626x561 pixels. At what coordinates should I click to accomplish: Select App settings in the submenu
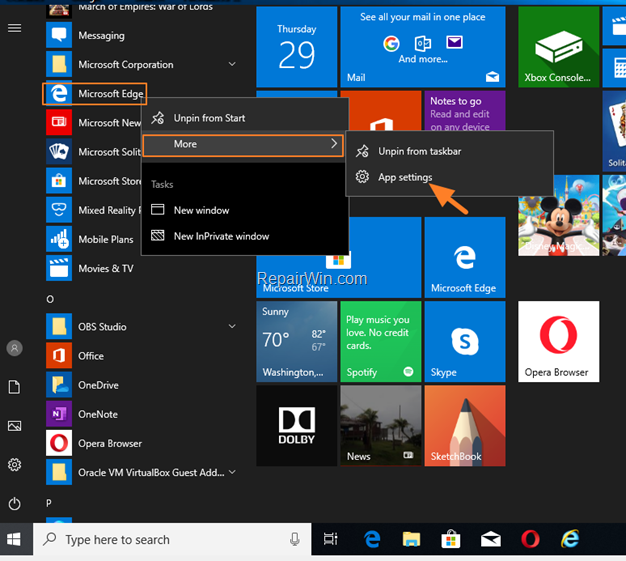pyautogui.click(x=450, y=177)
